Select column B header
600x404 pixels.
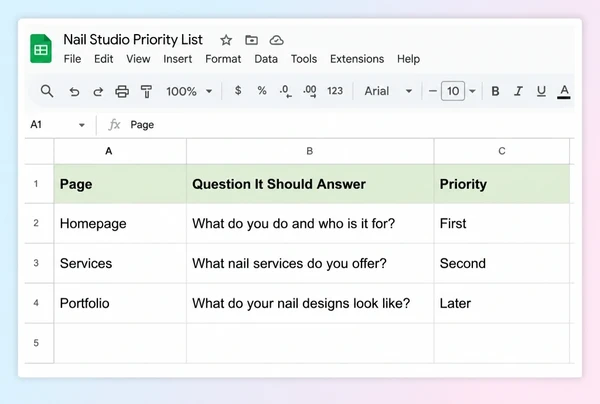point(310,151)
